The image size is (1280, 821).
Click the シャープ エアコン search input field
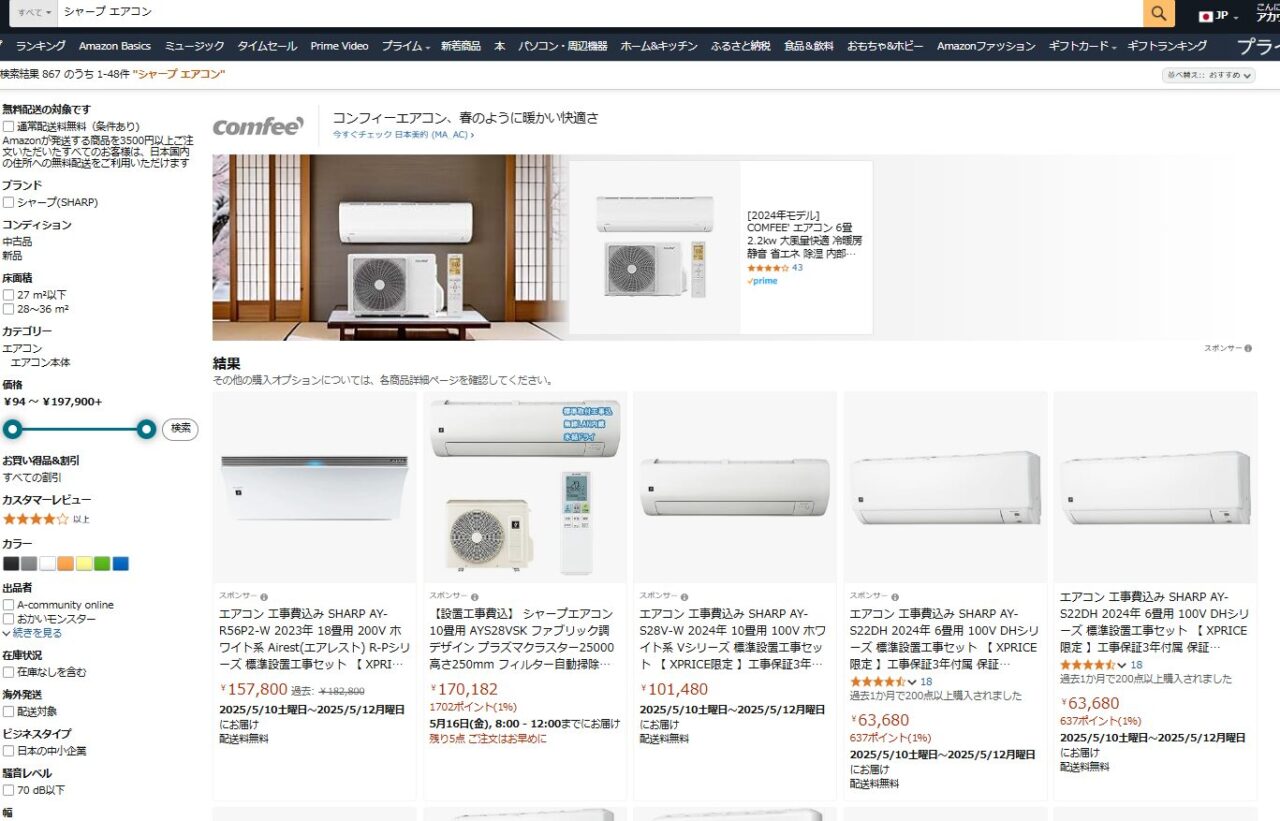tap(600, 12)
